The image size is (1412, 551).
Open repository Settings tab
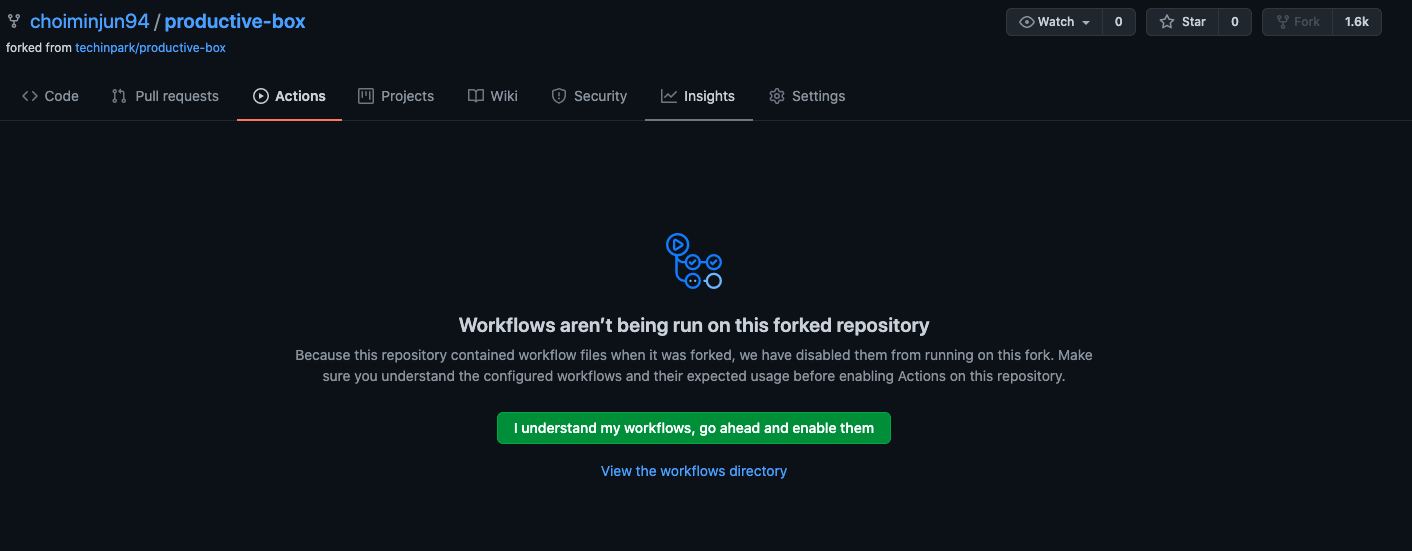pyautogui.click(x=807, y=96)
